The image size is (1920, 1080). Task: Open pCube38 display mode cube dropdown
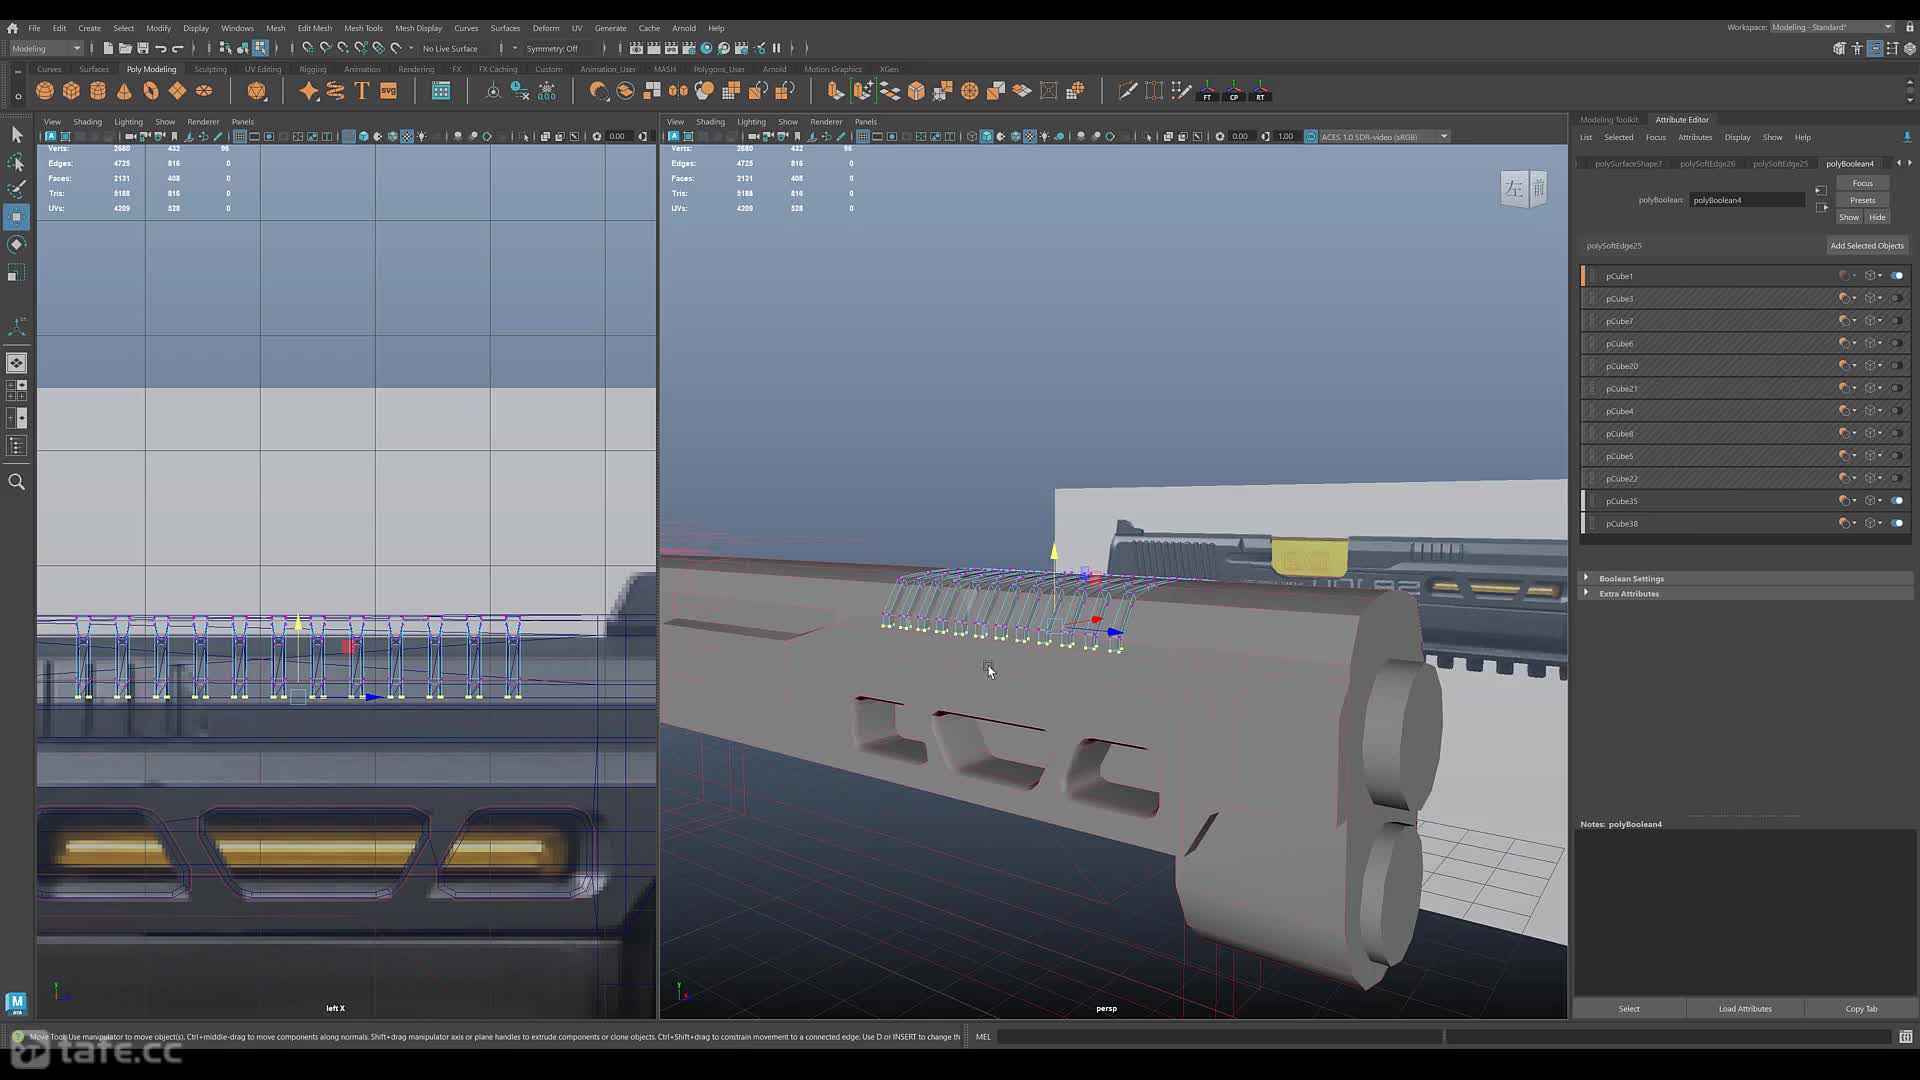(x=1873, y=523)
